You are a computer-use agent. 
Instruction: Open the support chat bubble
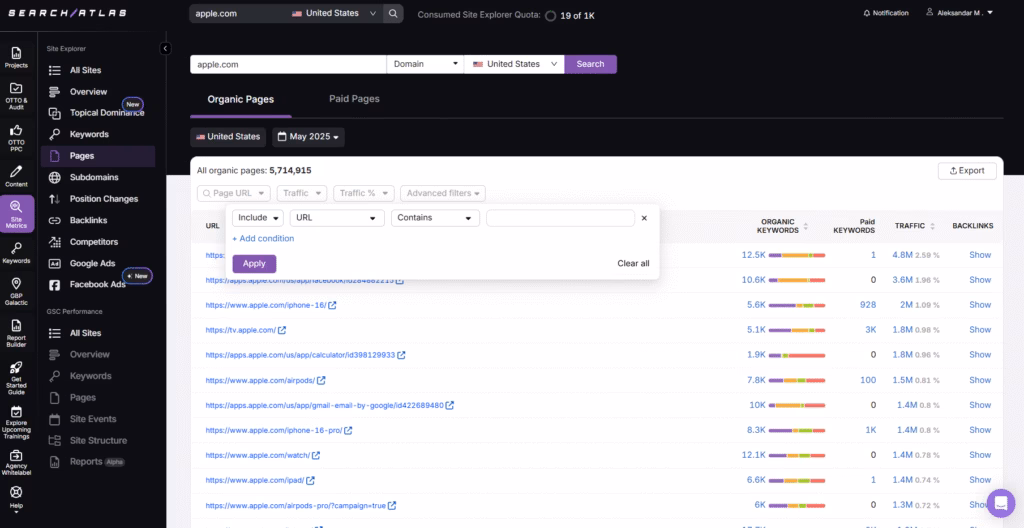(1000, 503)
